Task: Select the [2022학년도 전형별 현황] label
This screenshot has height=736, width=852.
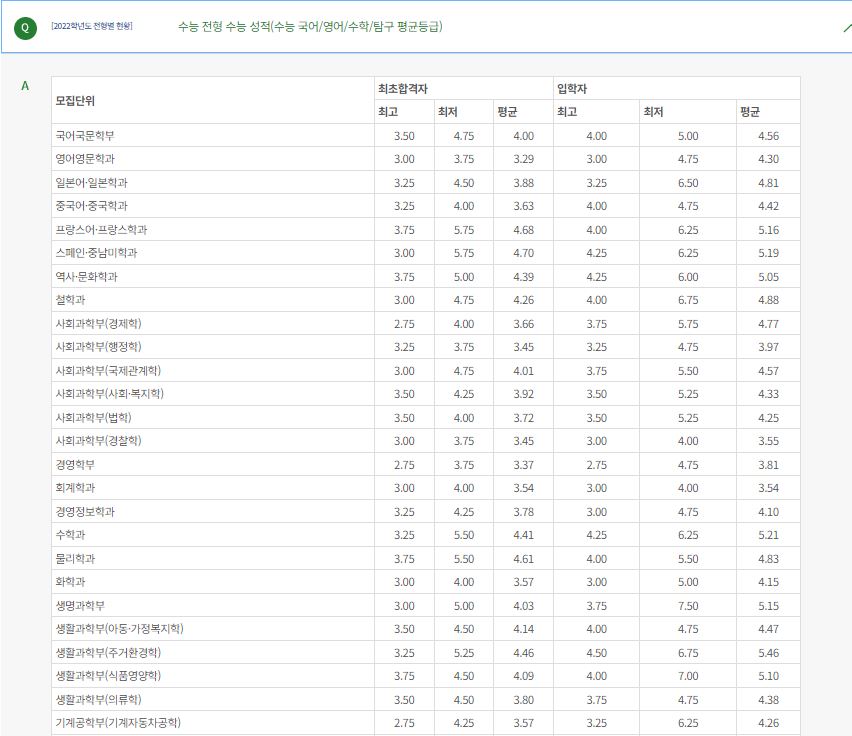Action: 92,26
